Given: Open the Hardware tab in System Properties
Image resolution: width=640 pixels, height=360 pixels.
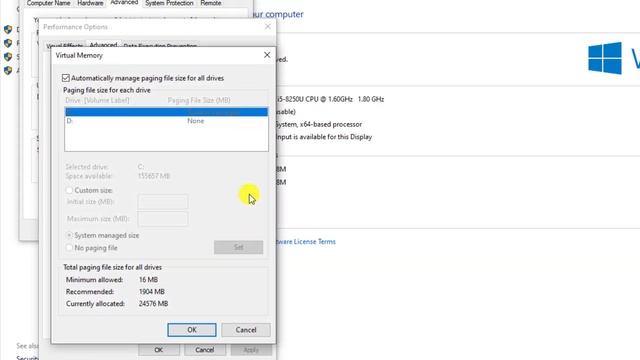Looking at the screenshot, I should point(90,3).
